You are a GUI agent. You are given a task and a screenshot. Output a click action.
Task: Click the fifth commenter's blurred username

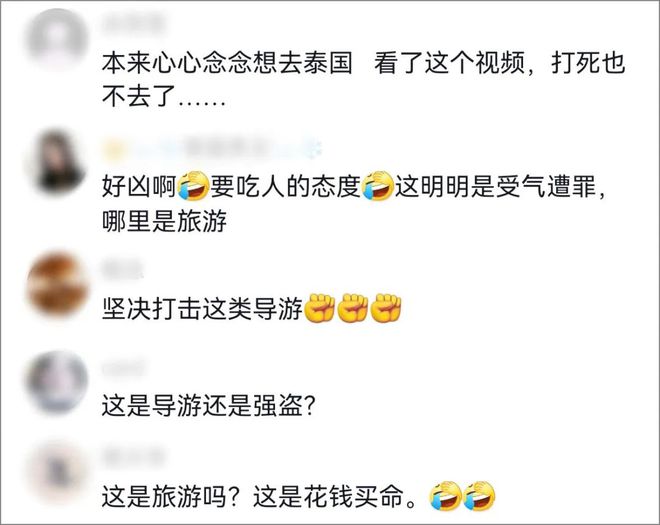point(133,458)
